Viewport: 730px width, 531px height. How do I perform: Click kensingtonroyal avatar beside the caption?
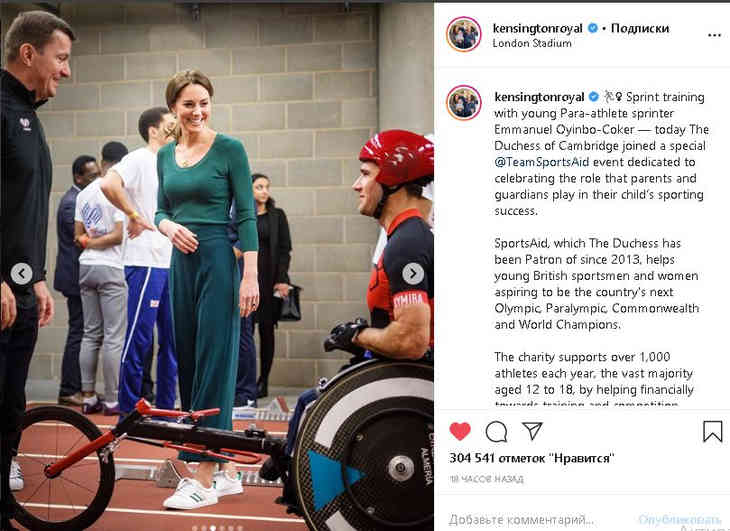pos(464,103)
